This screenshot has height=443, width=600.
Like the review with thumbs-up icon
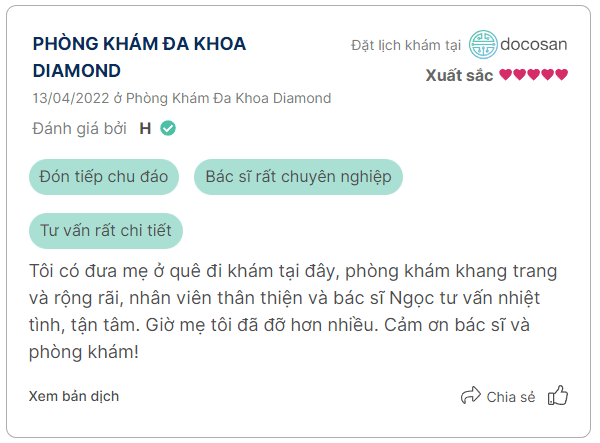(558, 396)
